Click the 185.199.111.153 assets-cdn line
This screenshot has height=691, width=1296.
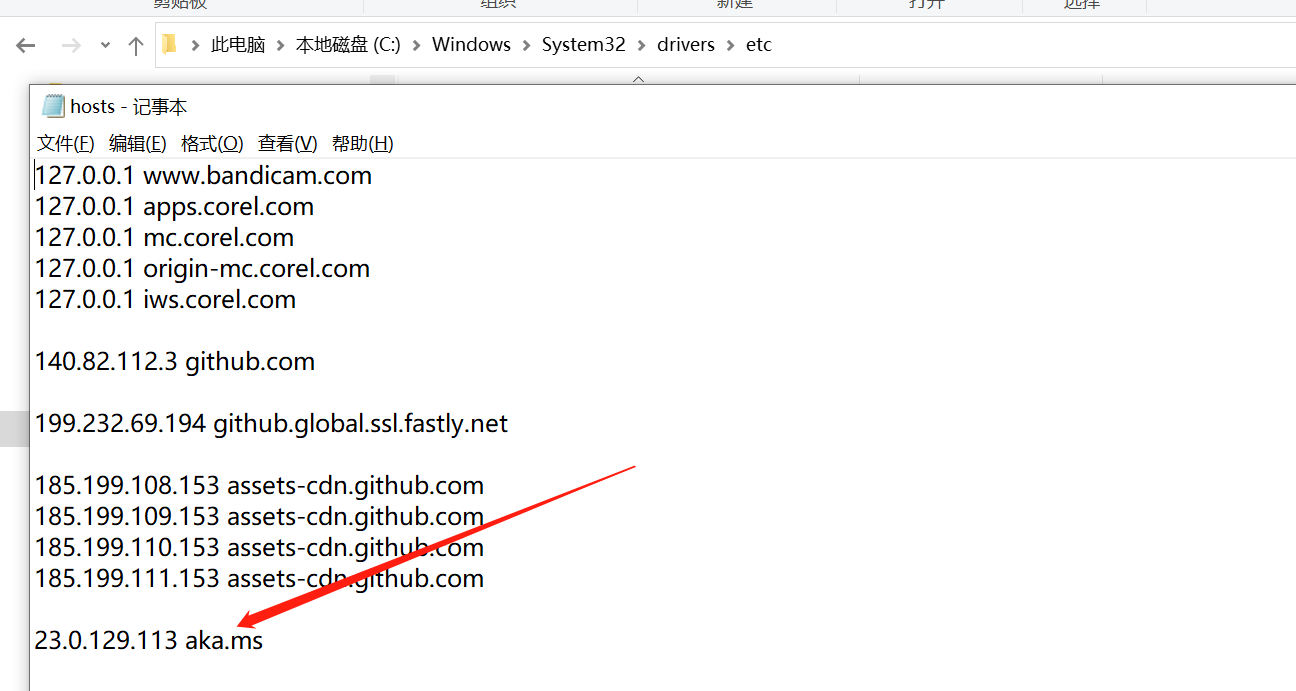click(x=259, y=579)
